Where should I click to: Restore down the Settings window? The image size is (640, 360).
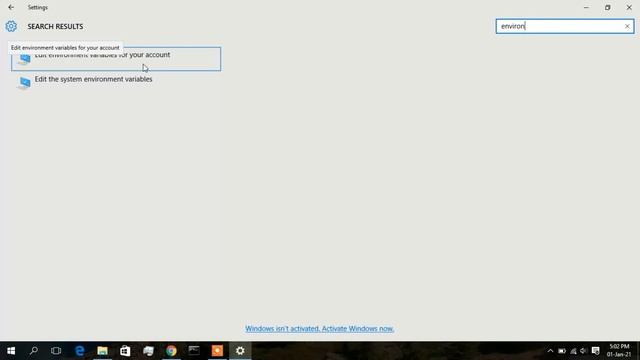(x=608, y=7)
